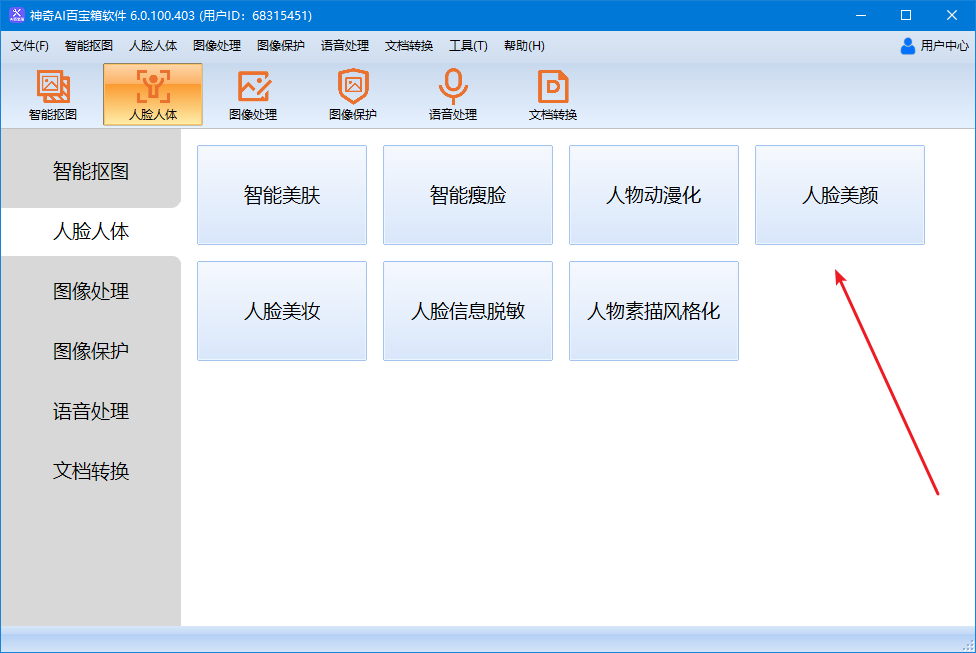976x653 pixels.
Task: Launch the 智能瘦脸 feature
Action: click(468, 195)
